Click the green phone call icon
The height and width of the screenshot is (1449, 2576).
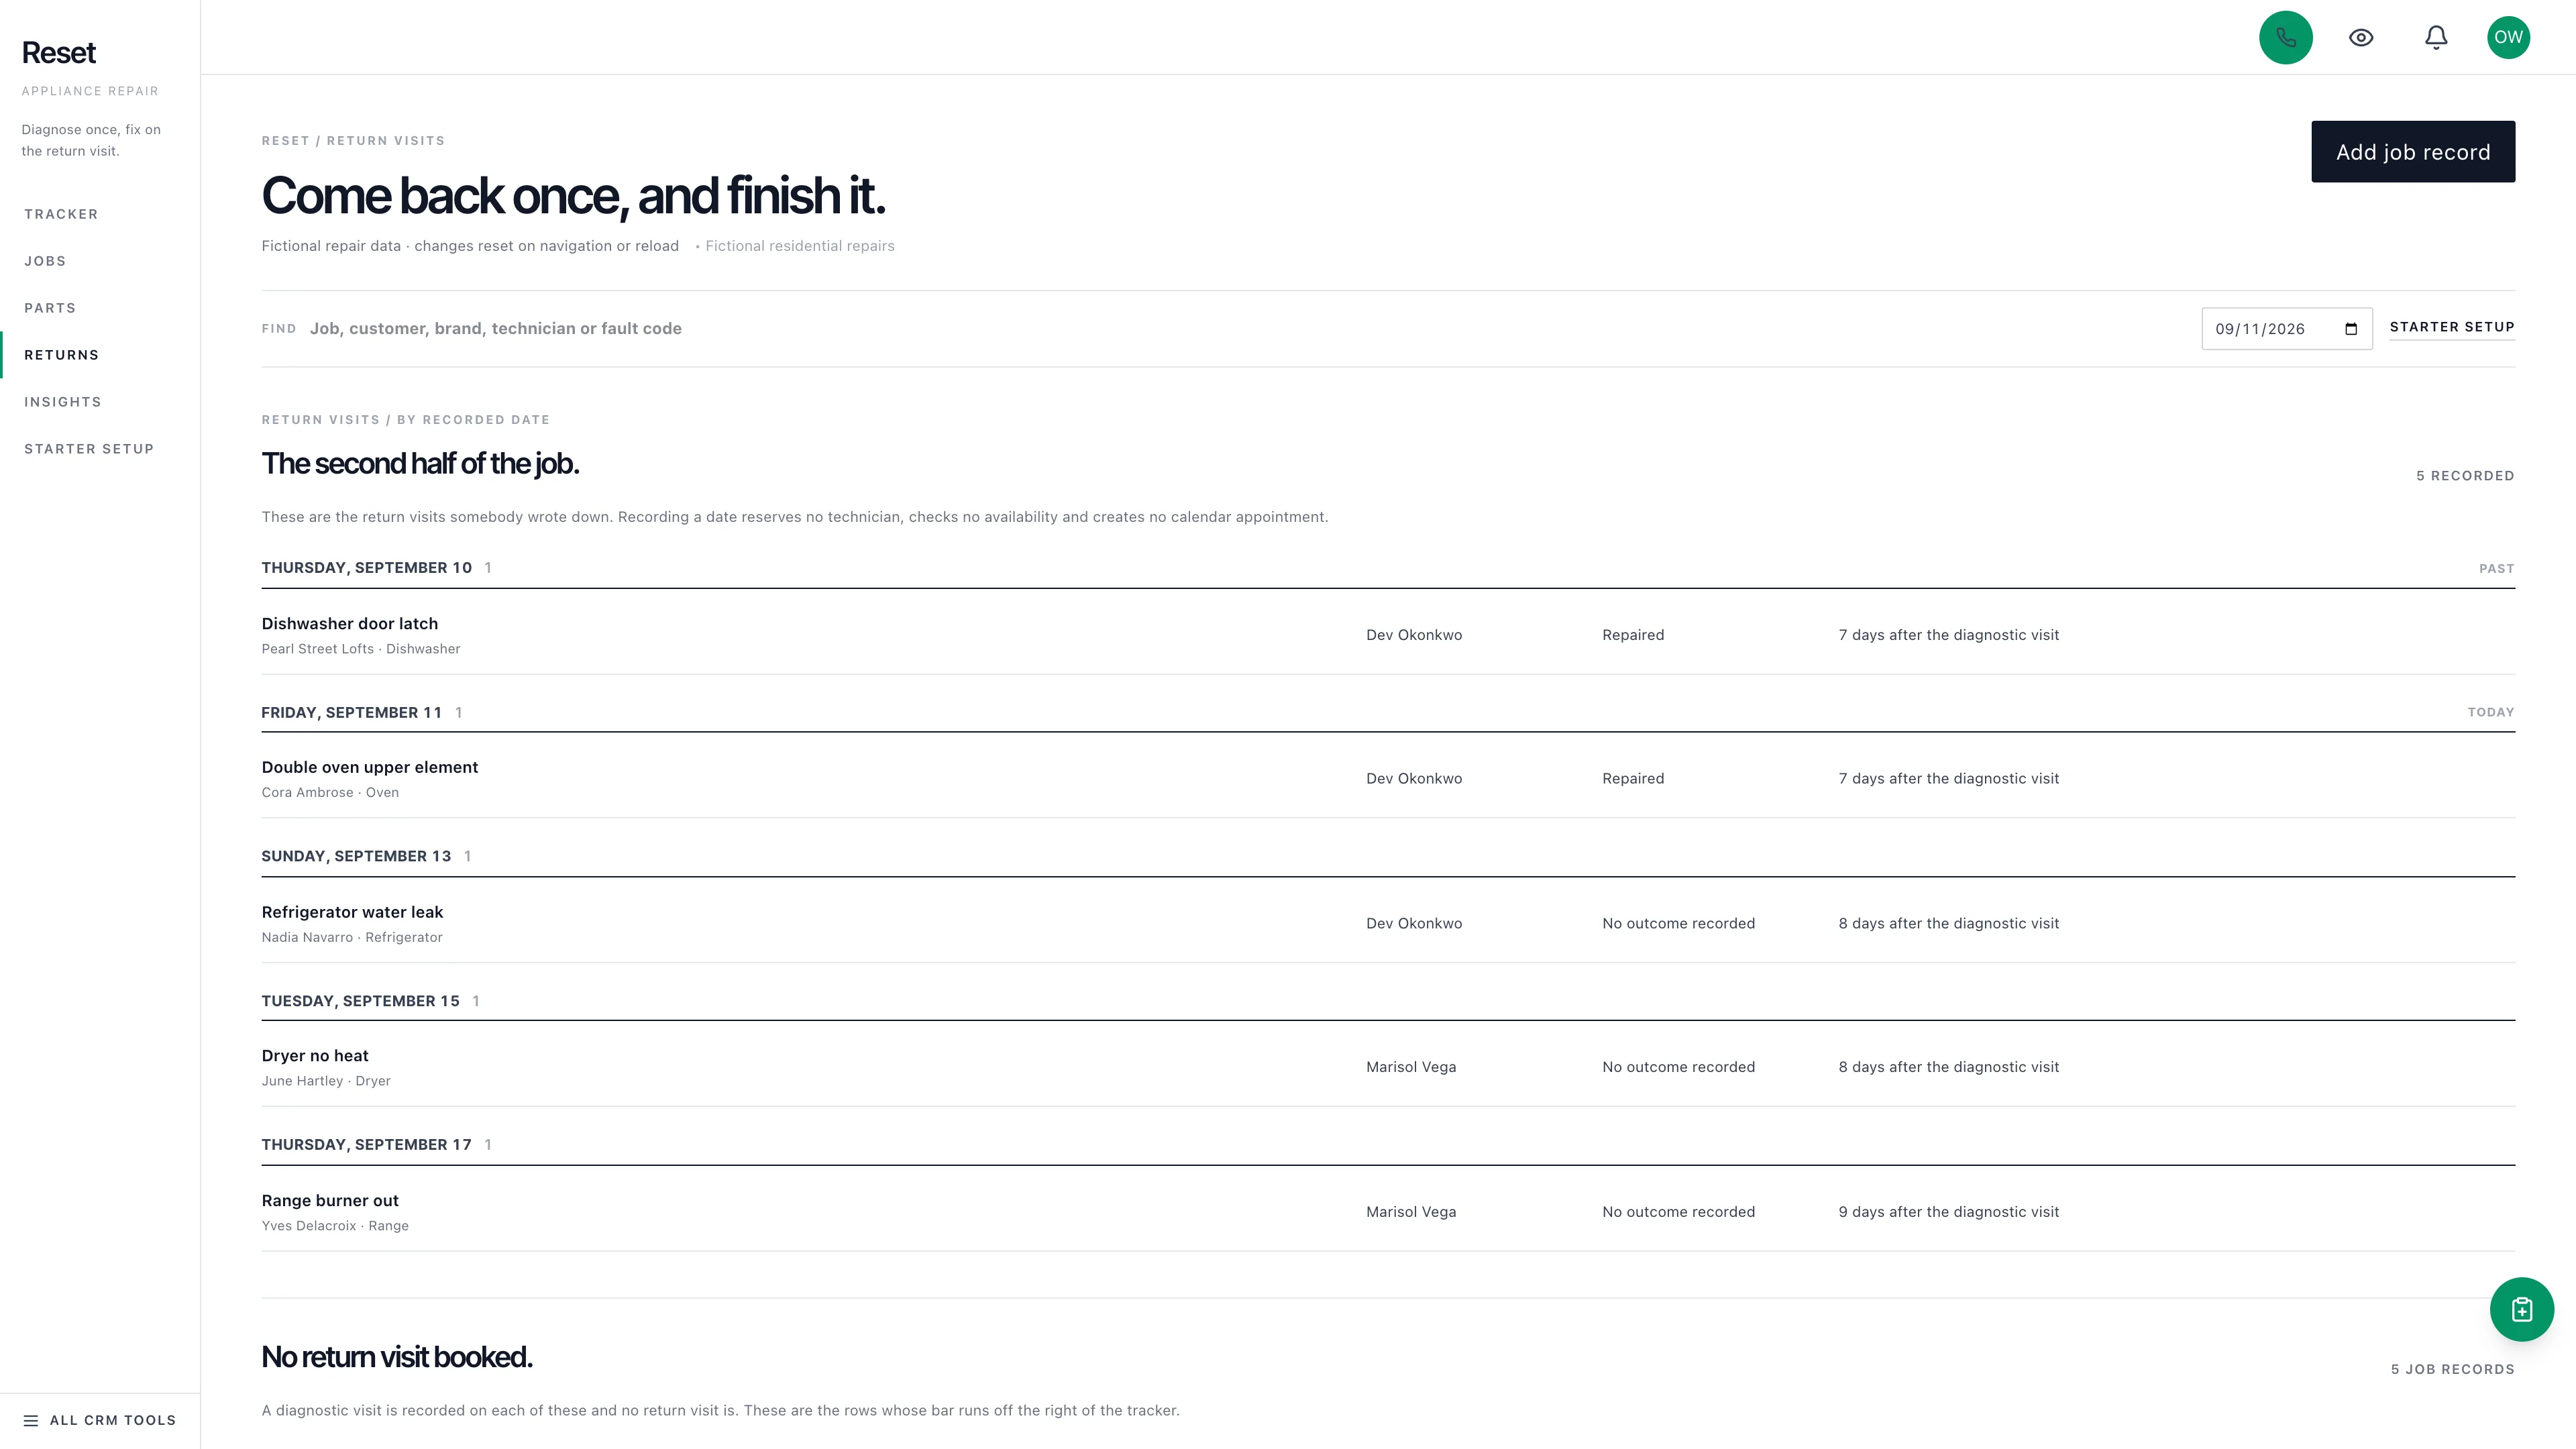[2285, 37]
